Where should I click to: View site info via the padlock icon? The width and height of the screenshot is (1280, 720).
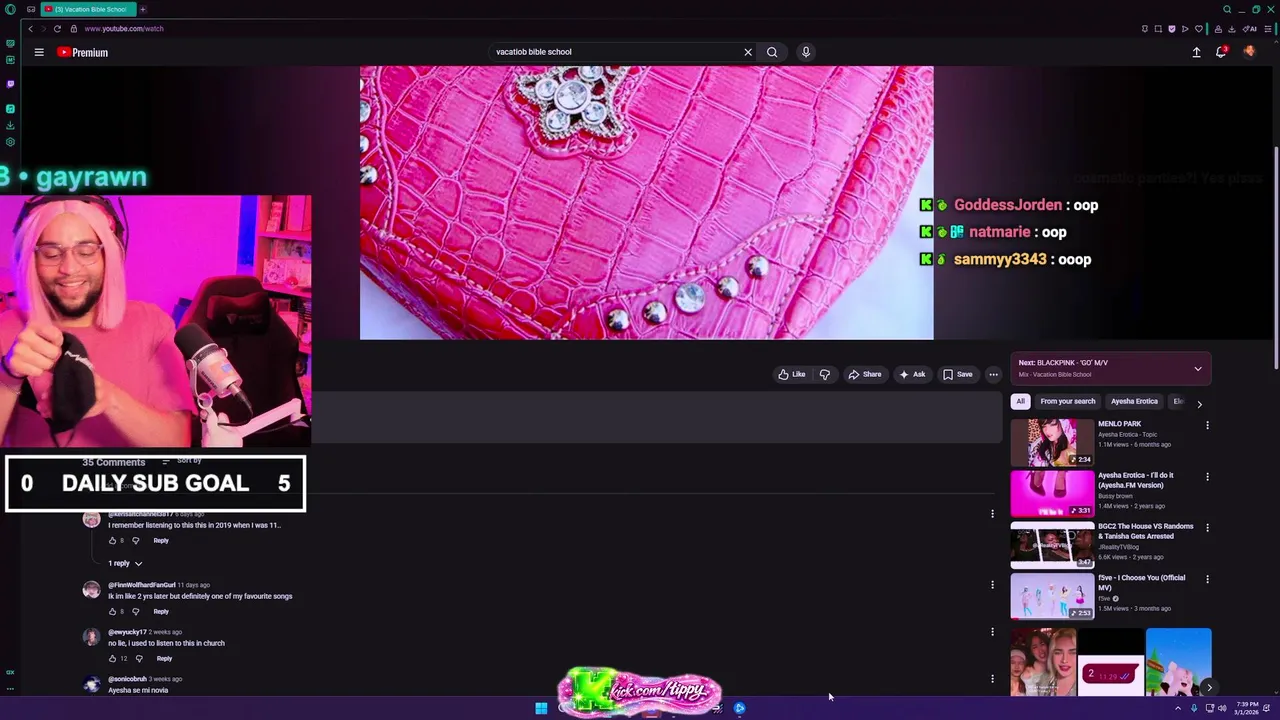[x=73, y=28]
